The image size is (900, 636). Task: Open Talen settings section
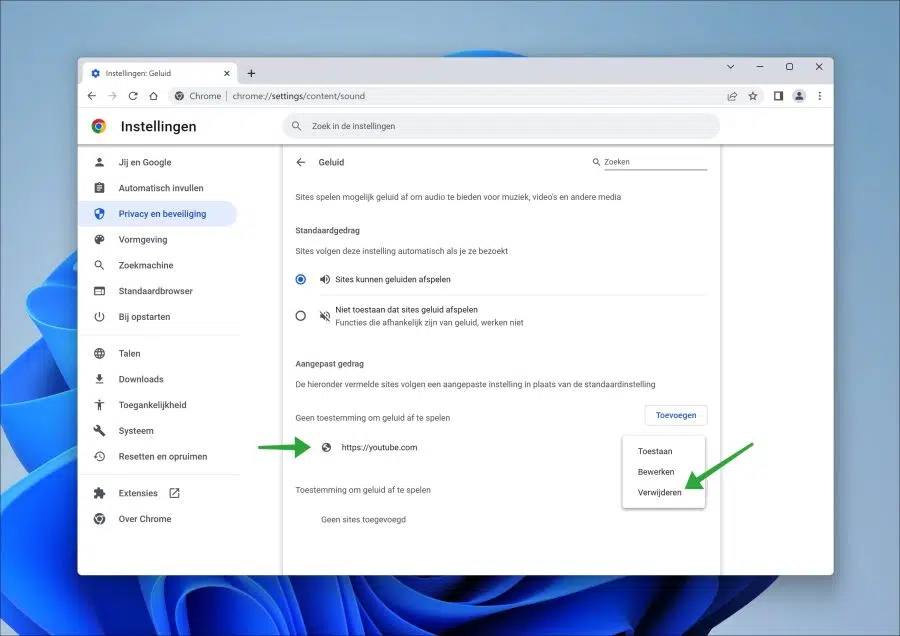coord(158,354)
